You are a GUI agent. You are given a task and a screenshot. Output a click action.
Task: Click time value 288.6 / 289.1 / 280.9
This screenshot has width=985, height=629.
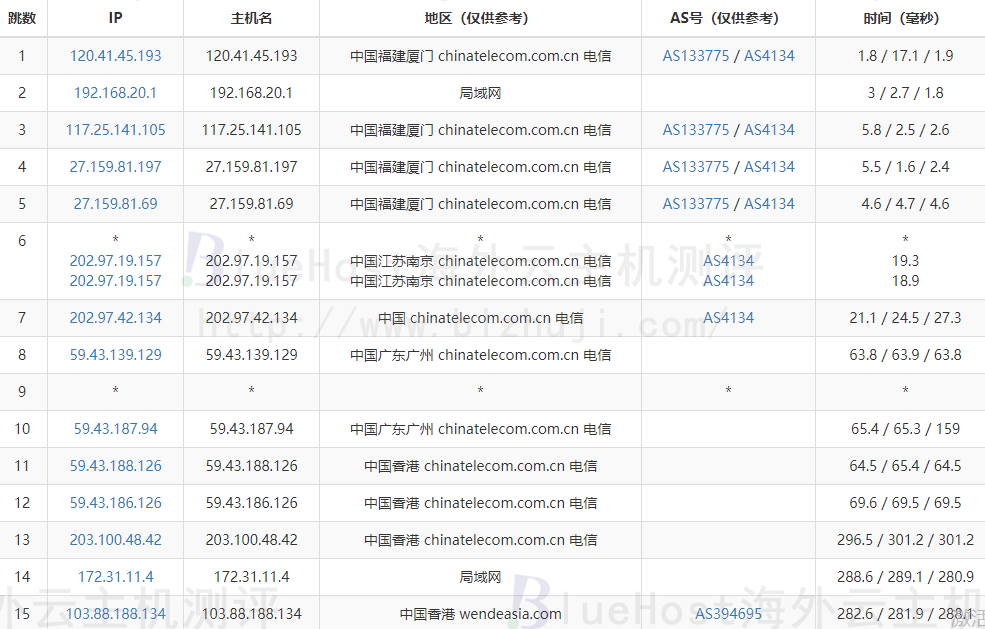point(905,577)
